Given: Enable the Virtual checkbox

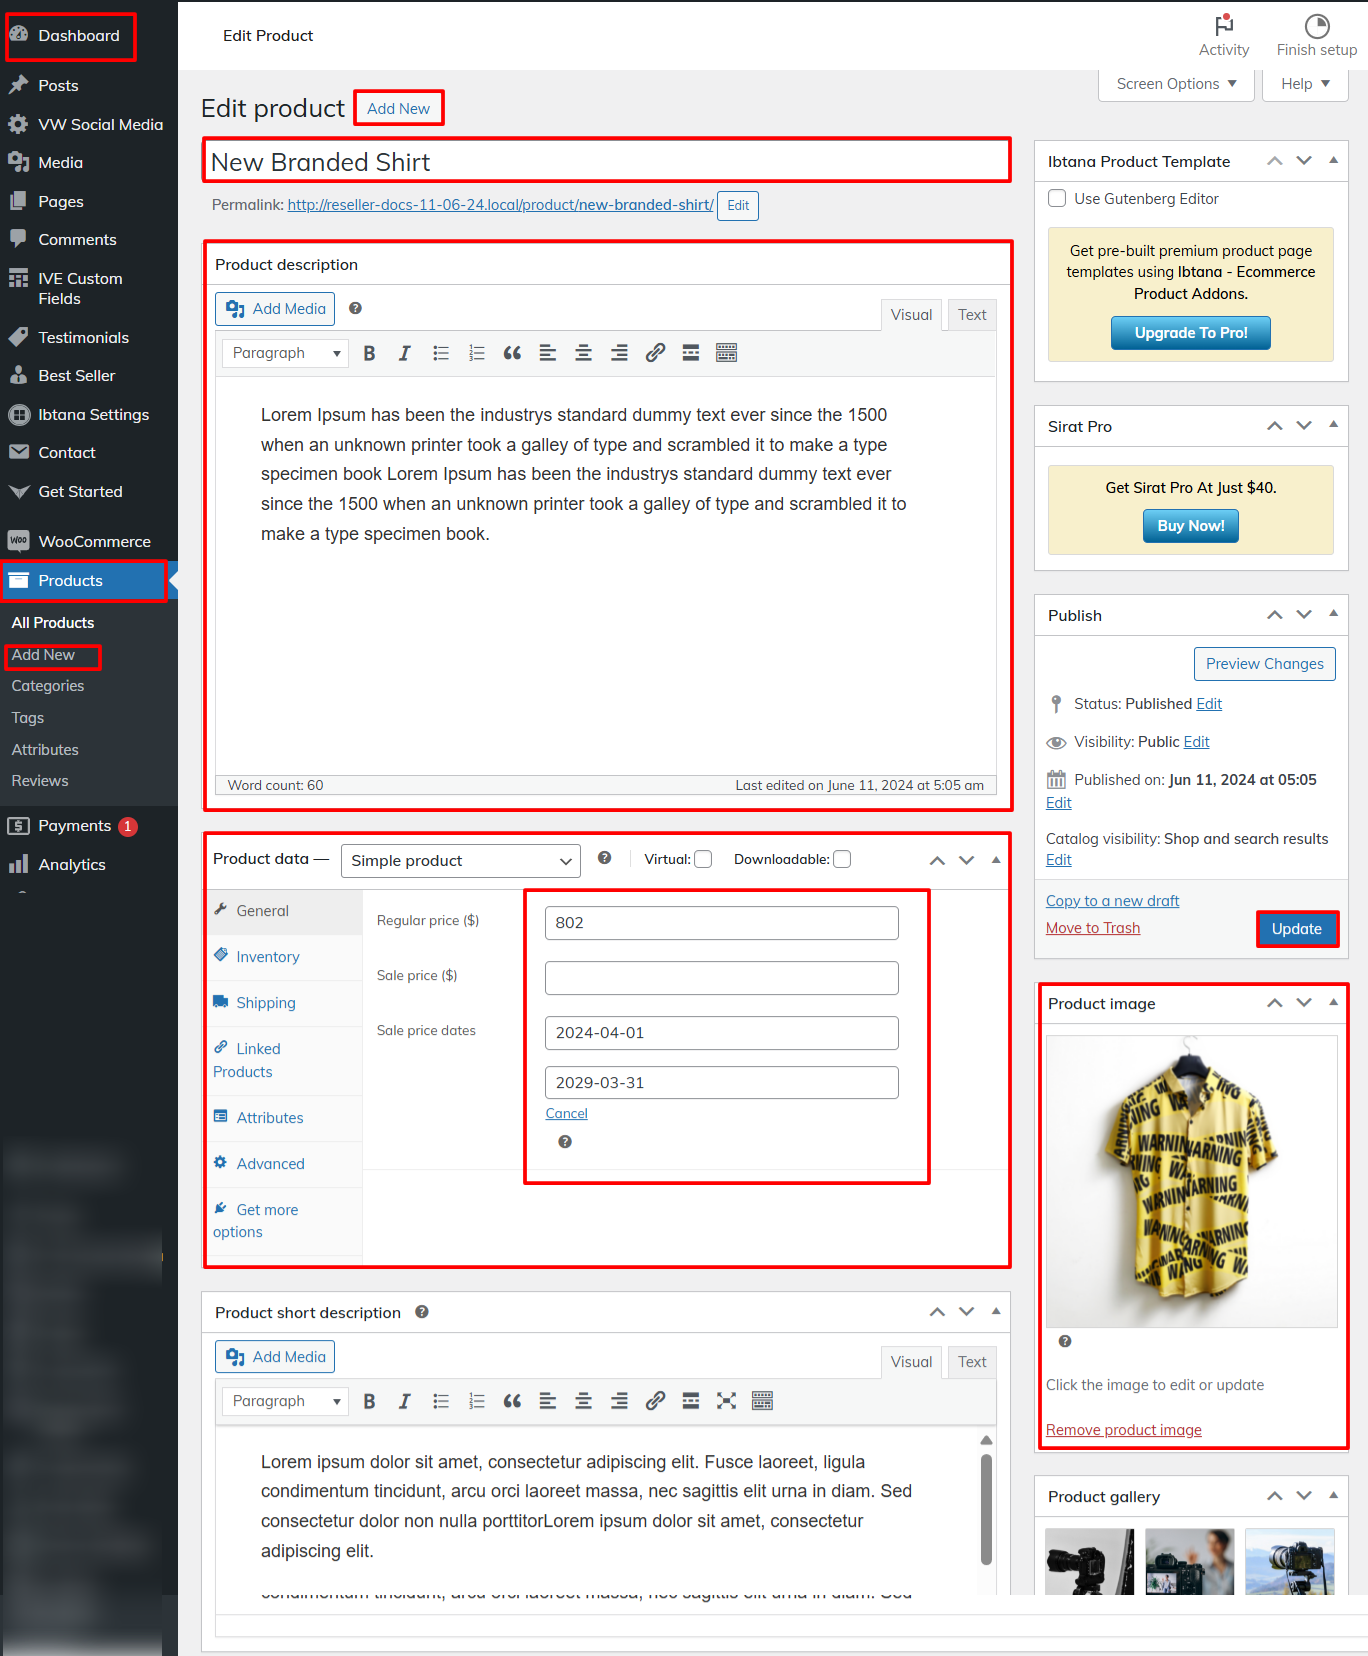Looking at the screenshot, I should coord(703,859).
